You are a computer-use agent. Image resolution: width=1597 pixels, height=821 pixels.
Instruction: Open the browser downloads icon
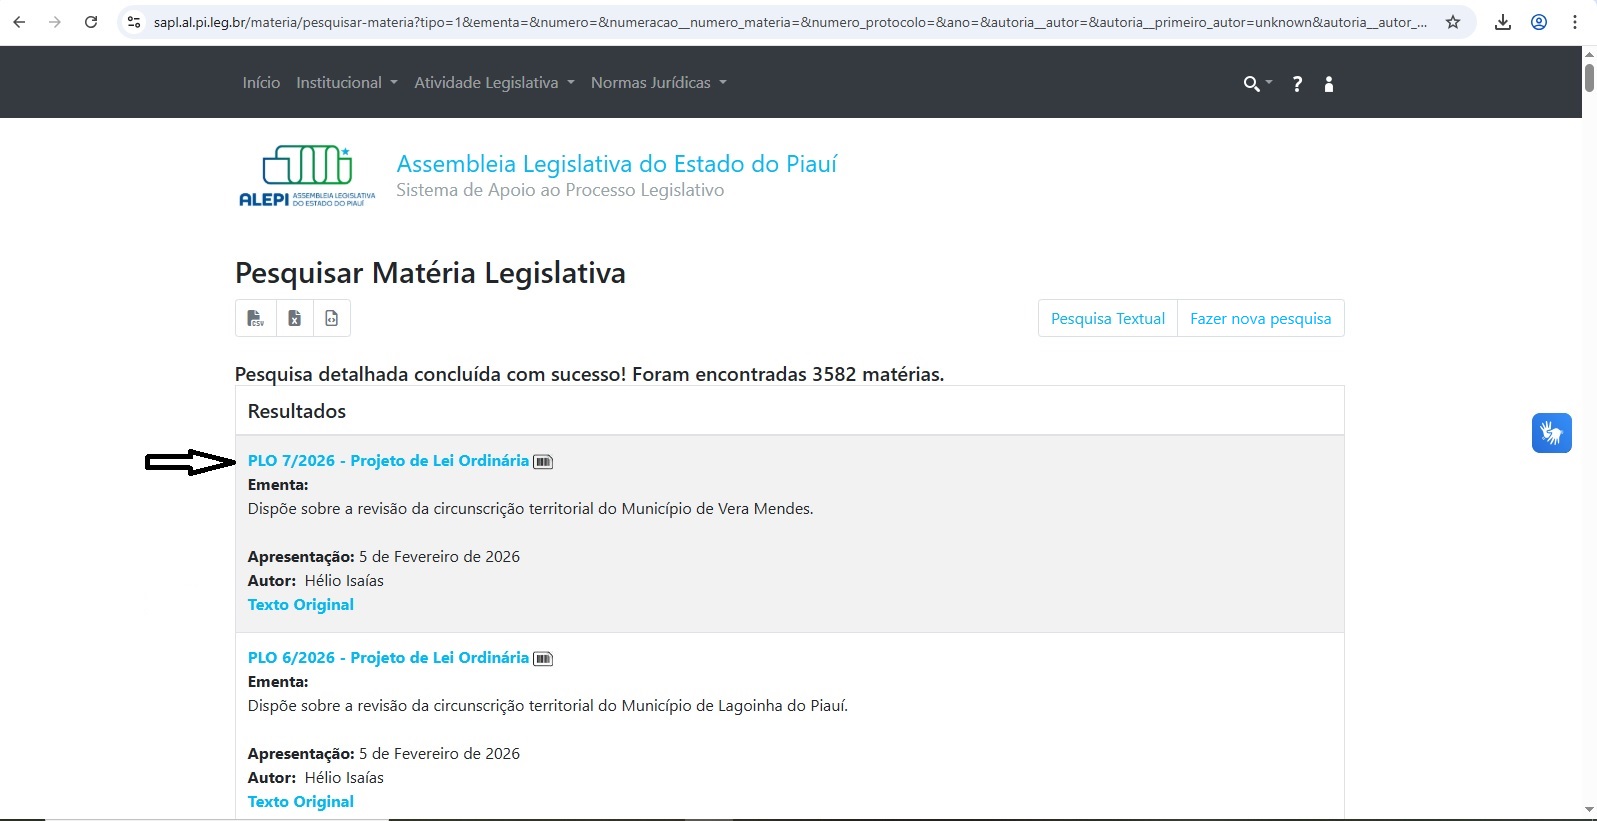[x=1502, y=22]
